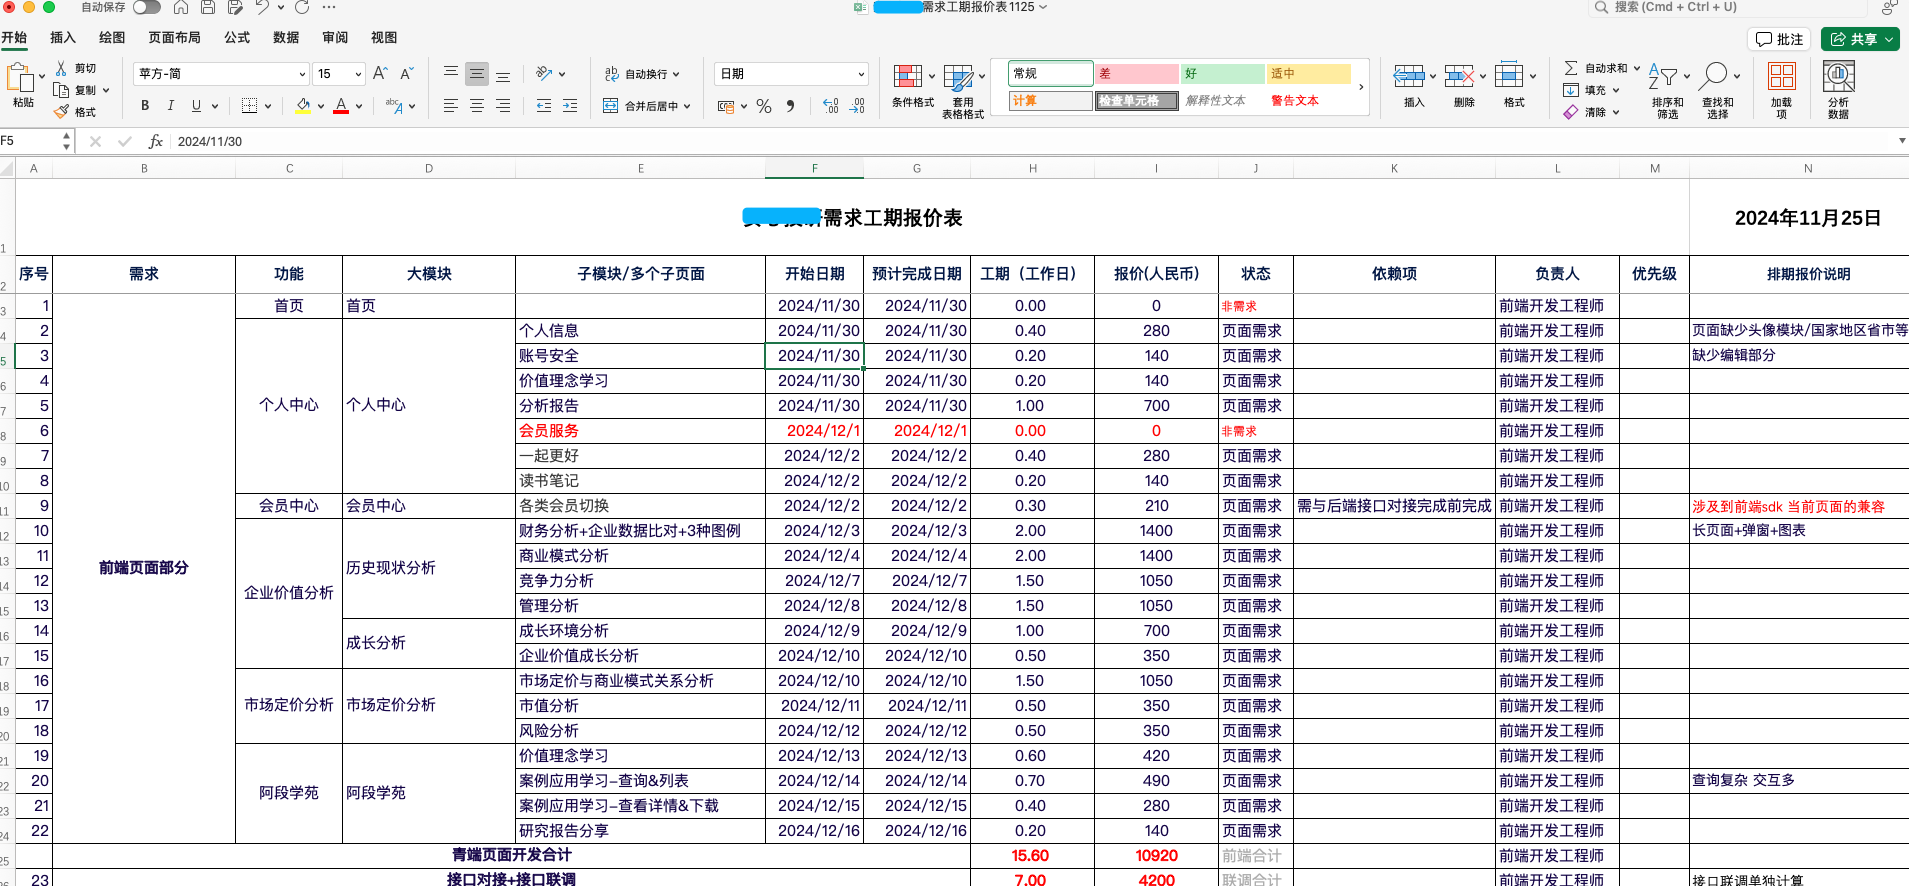Switch to the 公式 Formulas tab
Viewport: 1909px width, 886px height.
point(237,38)
